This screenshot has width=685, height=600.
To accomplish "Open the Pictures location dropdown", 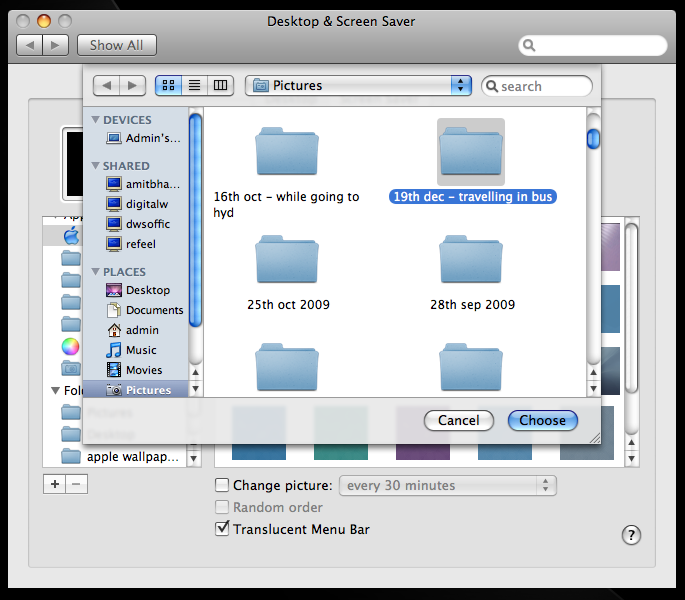I will 358,86.
